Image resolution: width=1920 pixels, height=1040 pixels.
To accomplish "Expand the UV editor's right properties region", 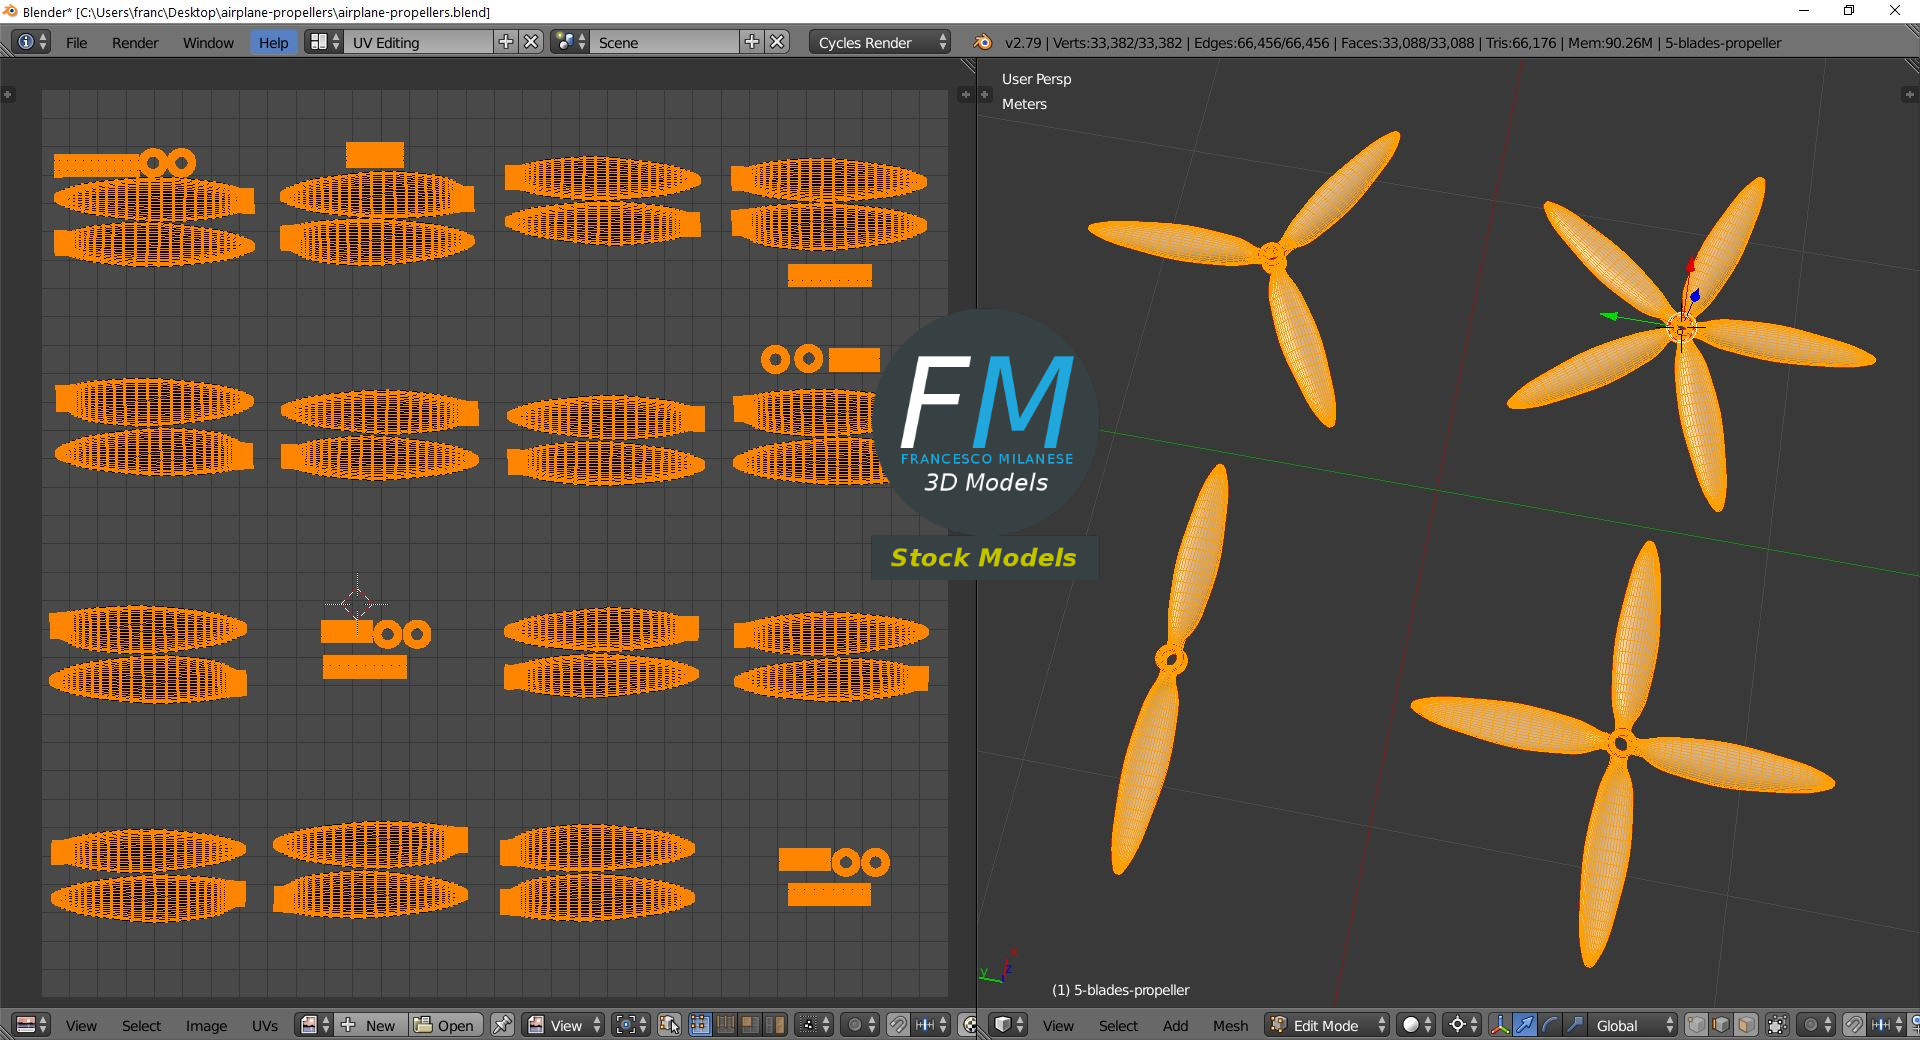I will (965, 95).
